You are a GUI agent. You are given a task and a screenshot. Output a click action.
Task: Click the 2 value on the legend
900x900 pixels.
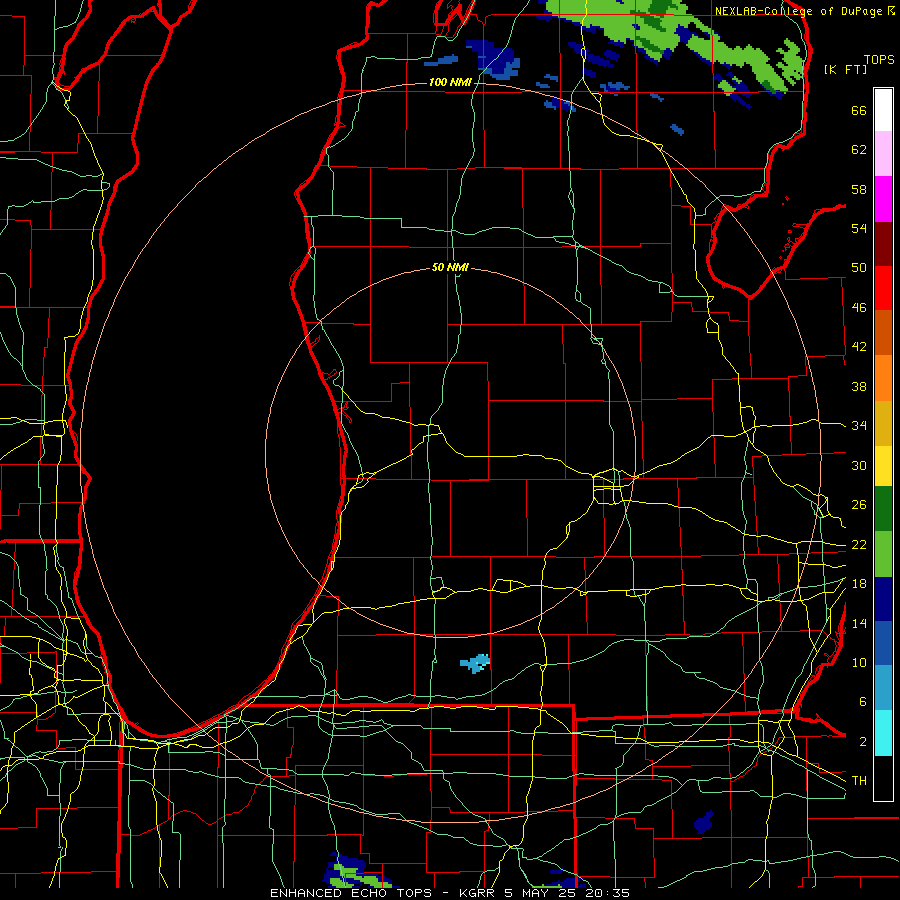click(862, 742)
